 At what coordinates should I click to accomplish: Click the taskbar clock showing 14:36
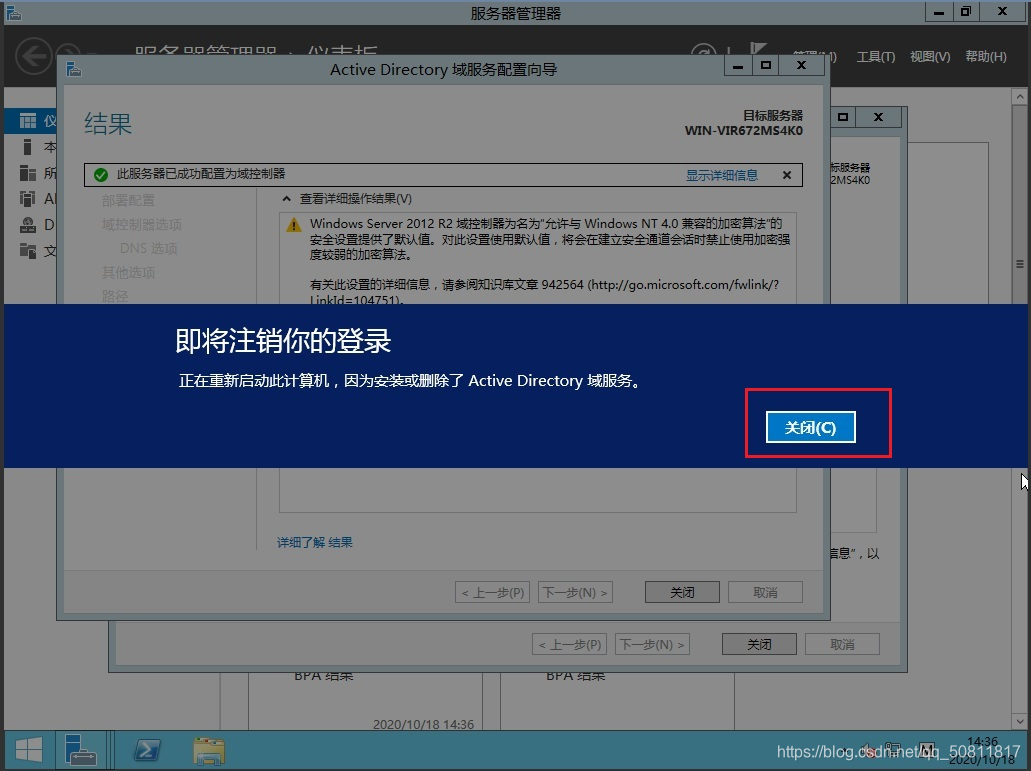pos(982,741)
